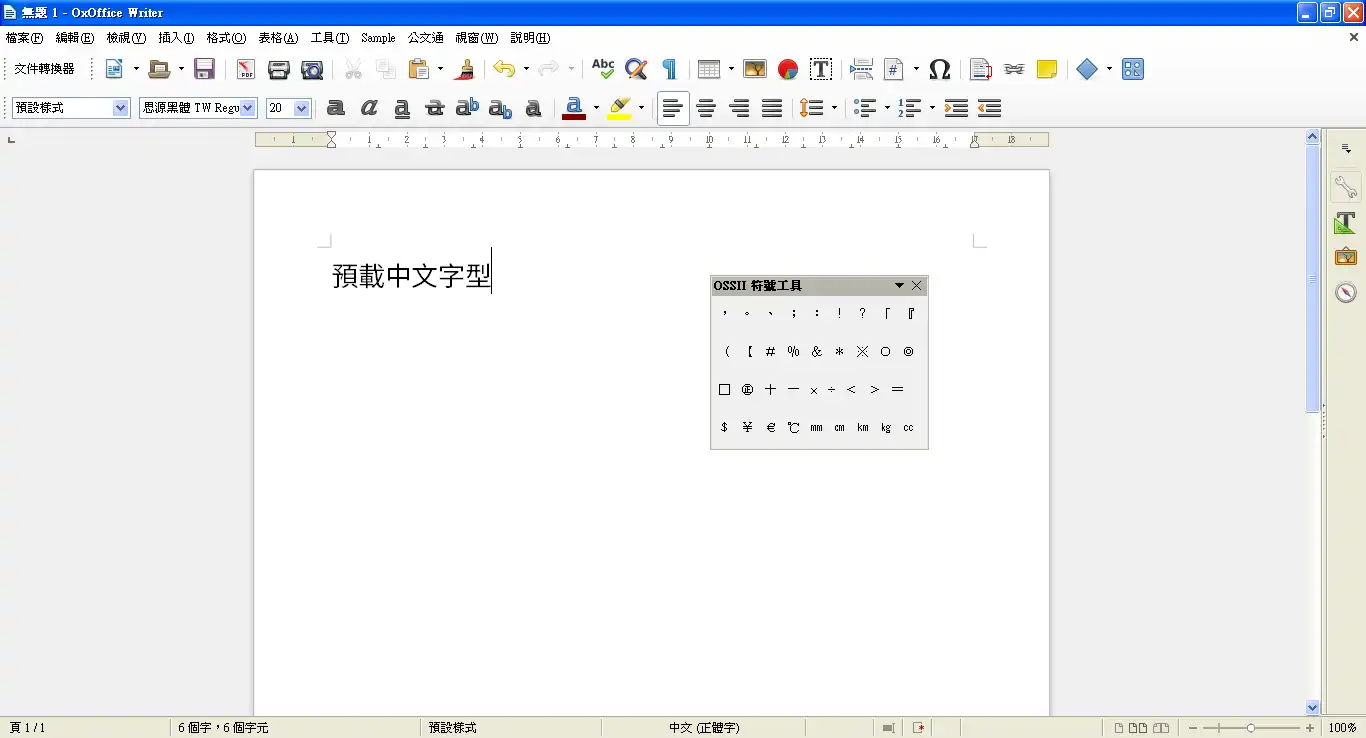Expand the Paste options dropdown arrow

coord(440,69)
